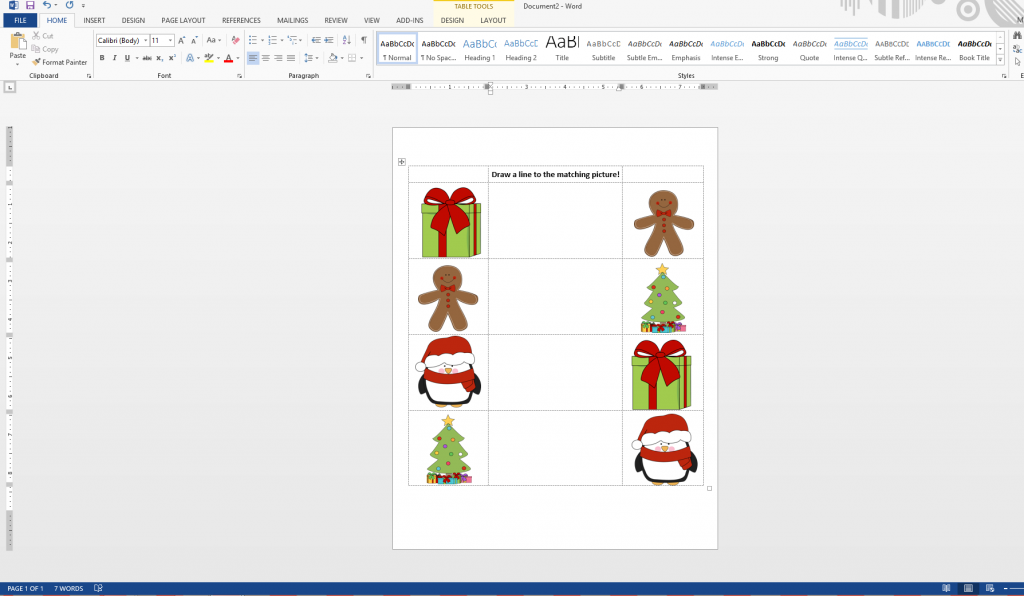Apply the Book Title style

tap(974, 49)
